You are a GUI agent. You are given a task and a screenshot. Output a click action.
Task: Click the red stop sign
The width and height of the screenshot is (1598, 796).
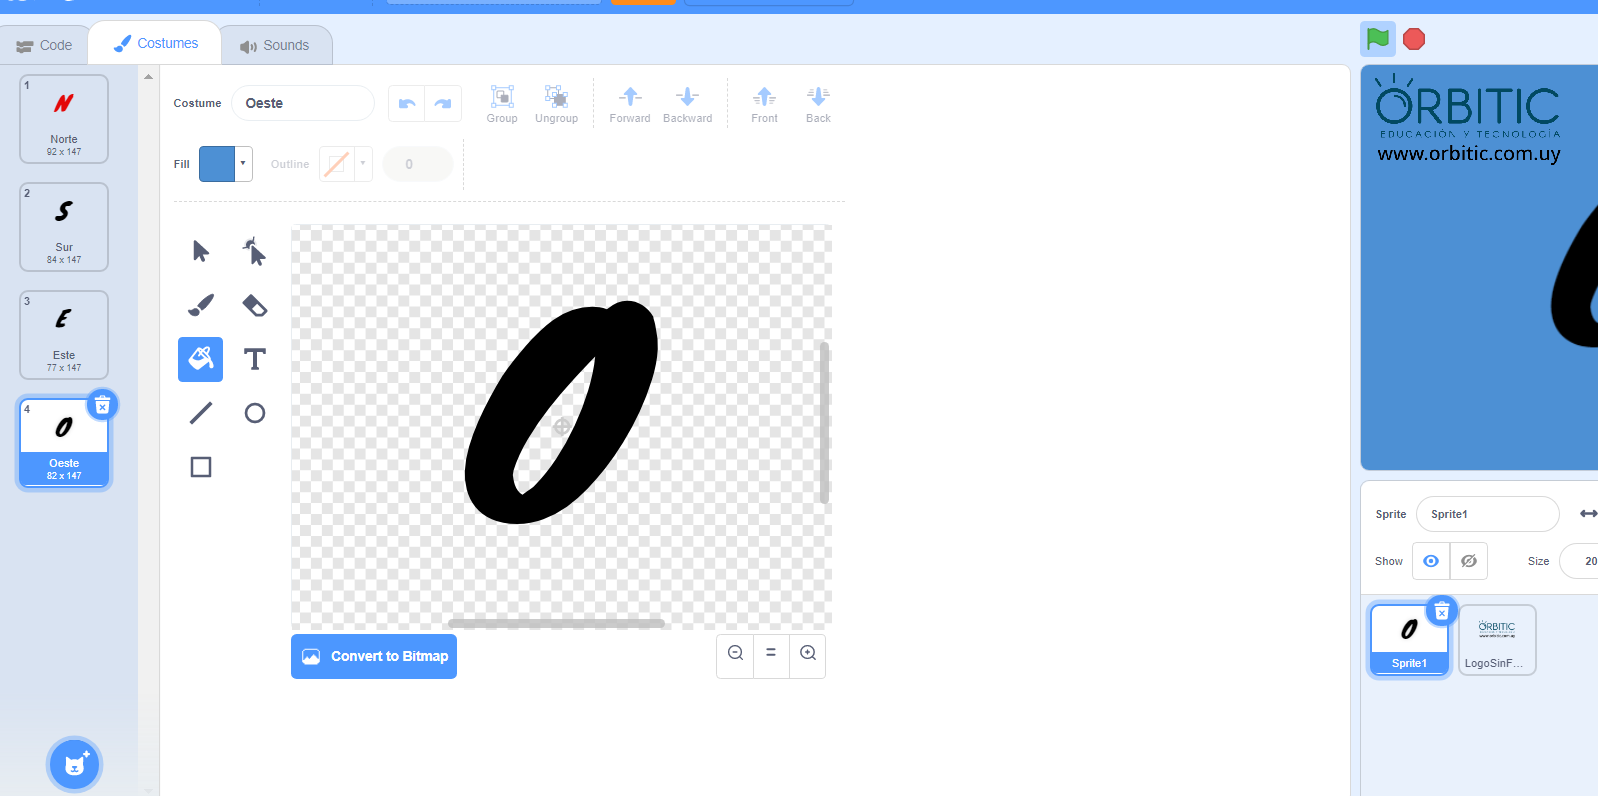click(1414, 39)
